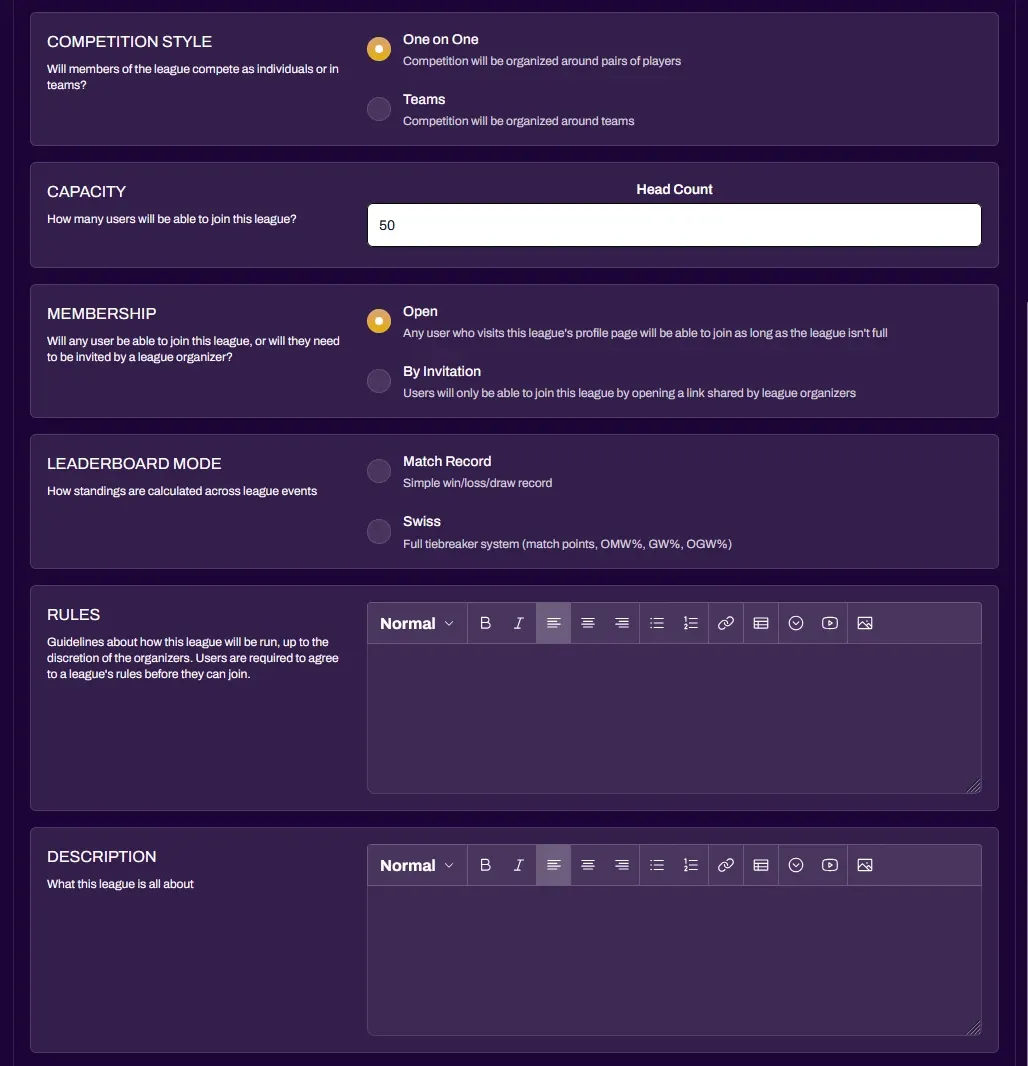The image size is (1028, 1066).
Task: Toggle italic in the Description editor
Action: [519, 865]
